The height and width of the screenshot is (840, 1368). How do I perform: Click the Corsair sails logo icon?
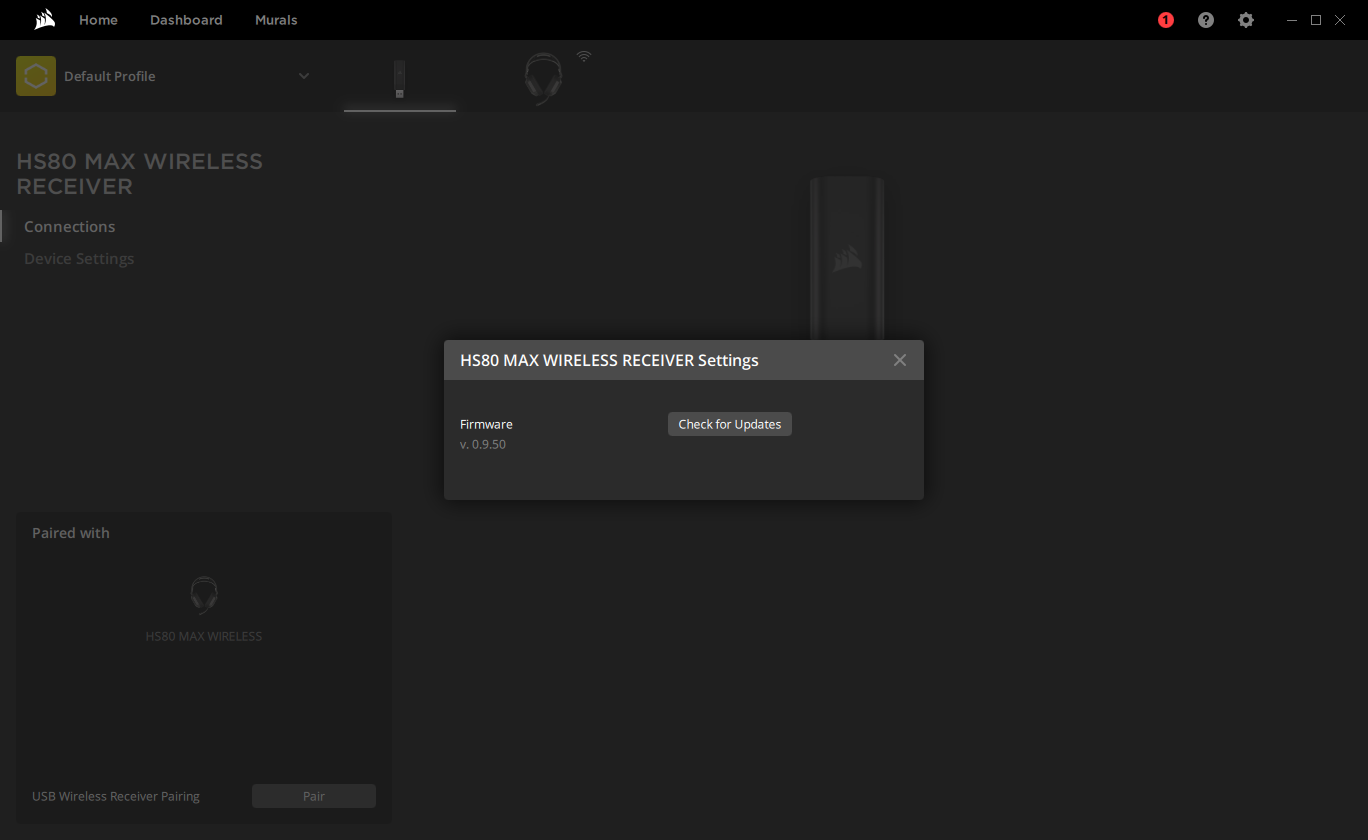pyautogui.click(x=43, y=19)
